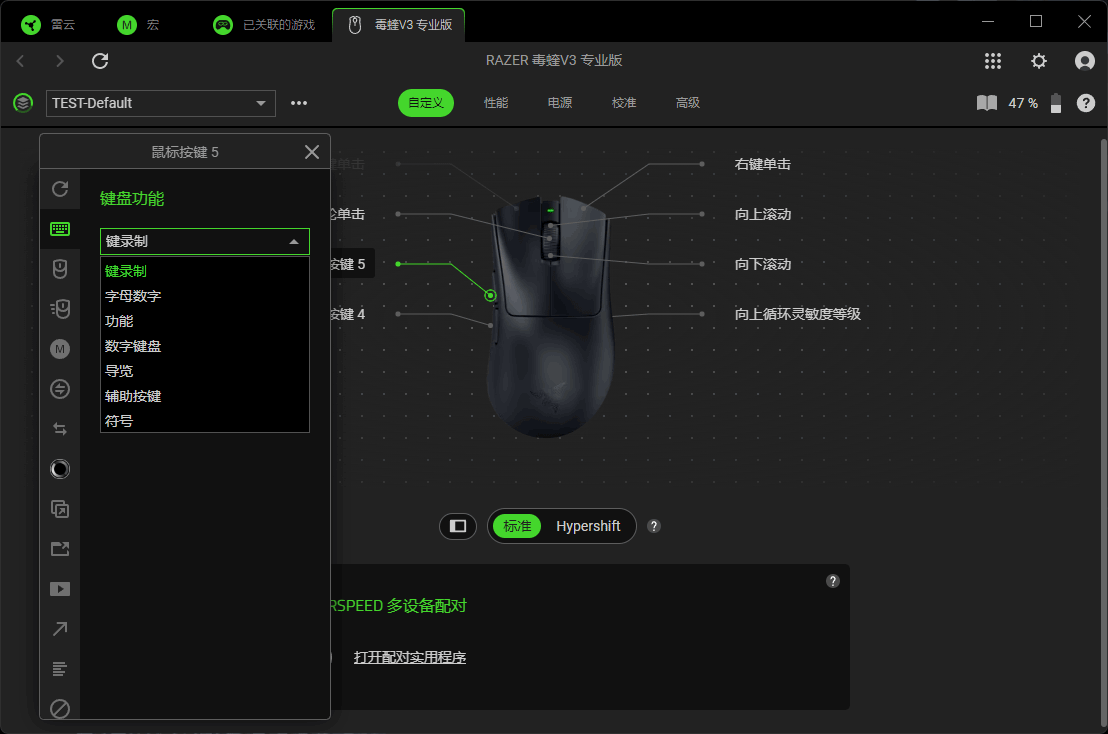Select the sensitivity mouse icon in sidebar
The image size is (1108, 734).
[60, 309]
